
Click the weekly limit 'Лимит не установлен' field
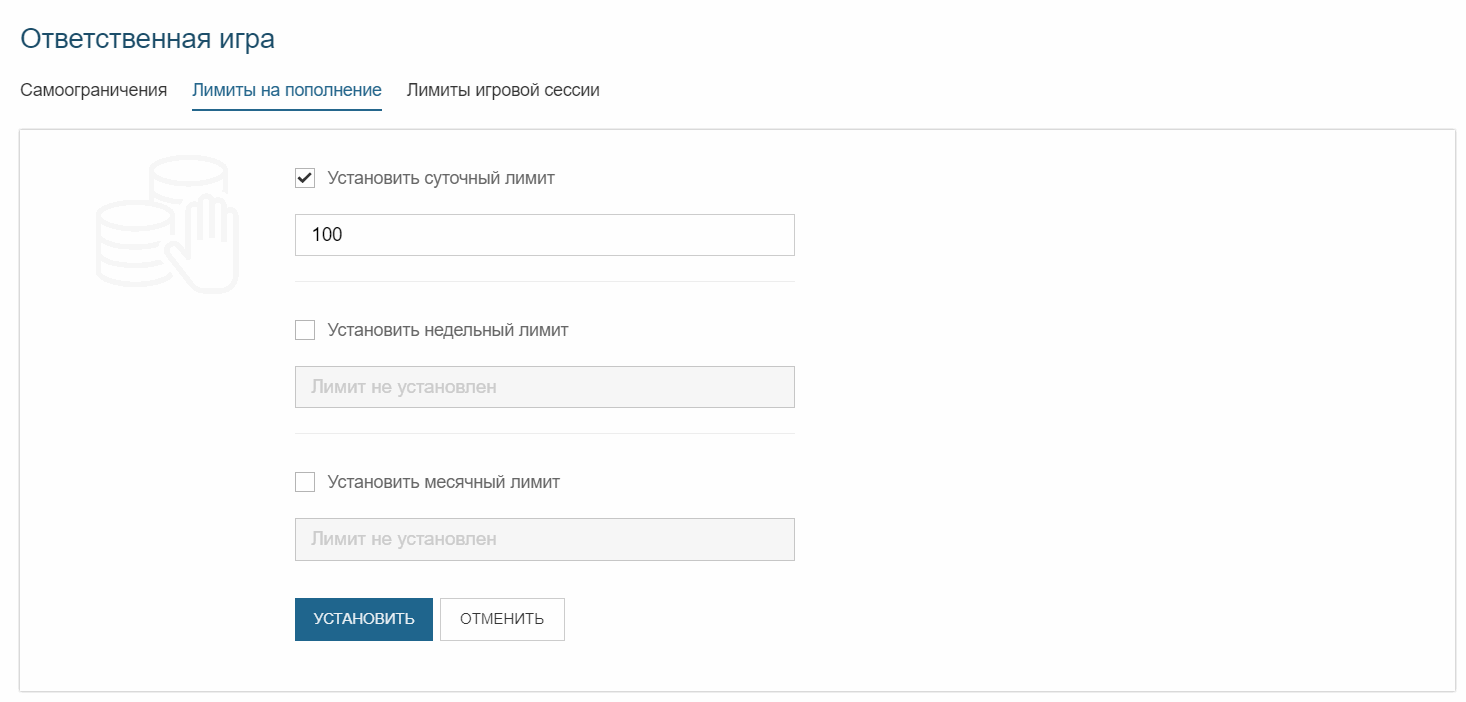(x=544, y=387)
